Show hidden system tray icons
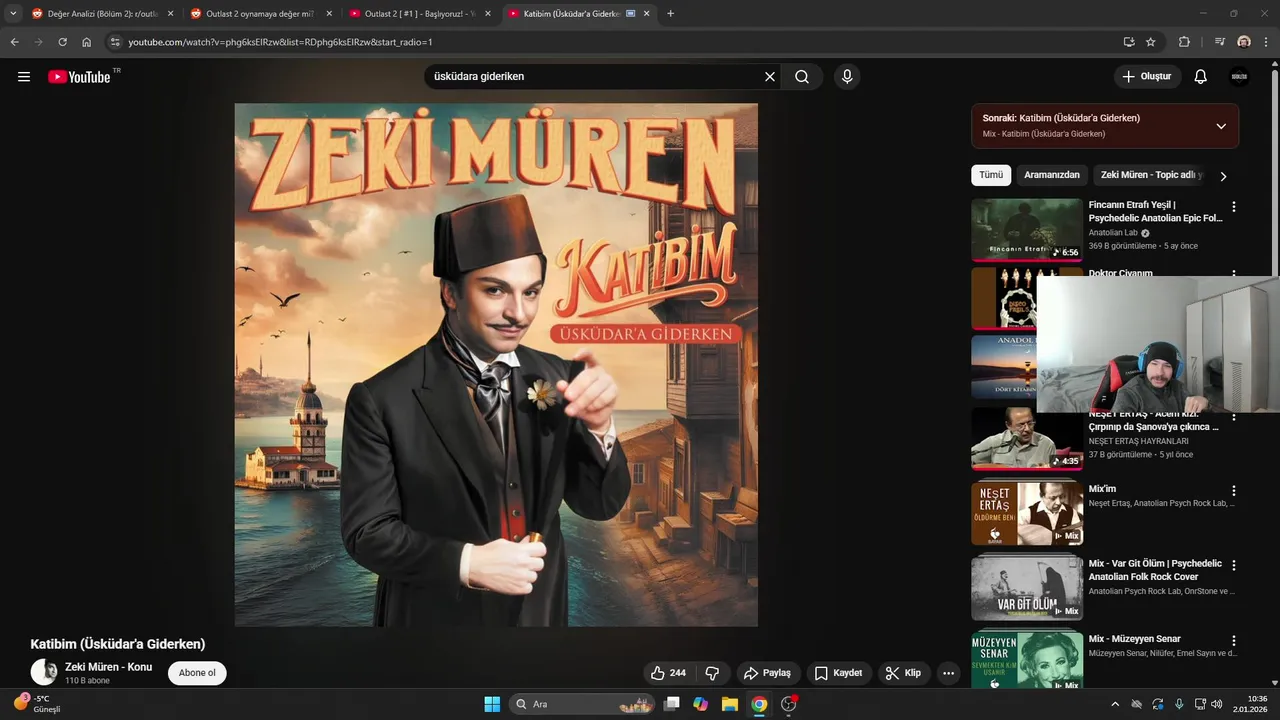 coord(1115,704)
